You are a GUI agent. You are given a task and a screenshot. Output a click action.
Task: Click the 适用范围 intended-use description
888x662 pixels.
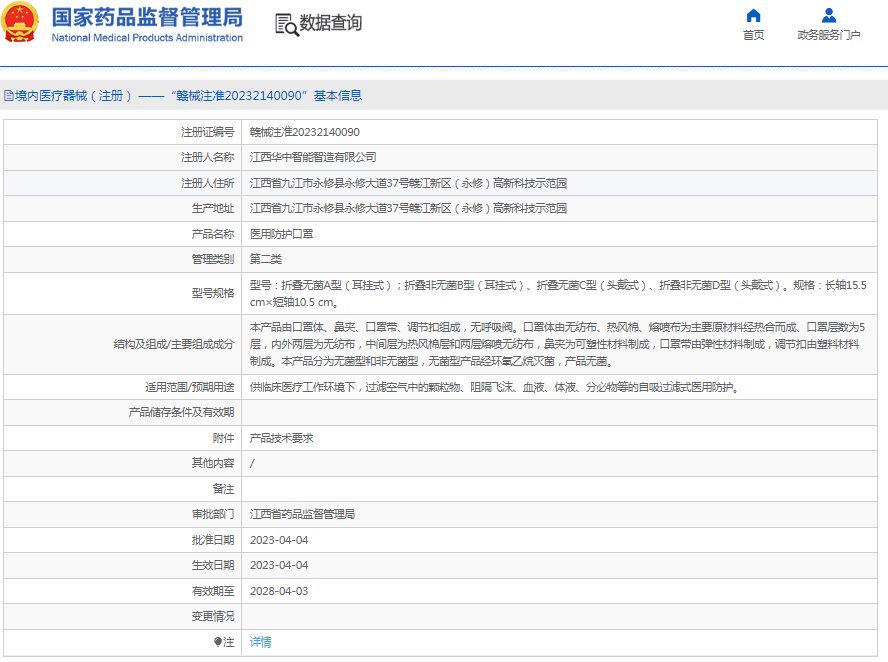494,387
